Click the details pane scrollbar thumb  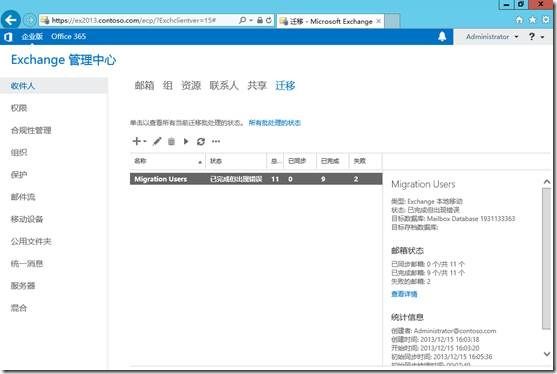tap(546, 259)
